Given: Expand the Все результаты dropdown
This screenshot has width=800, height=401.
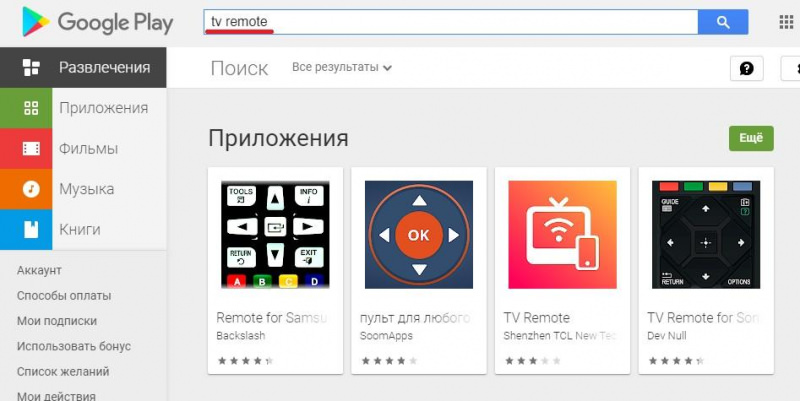Looking at the screenshot, I should pos(342,67).
